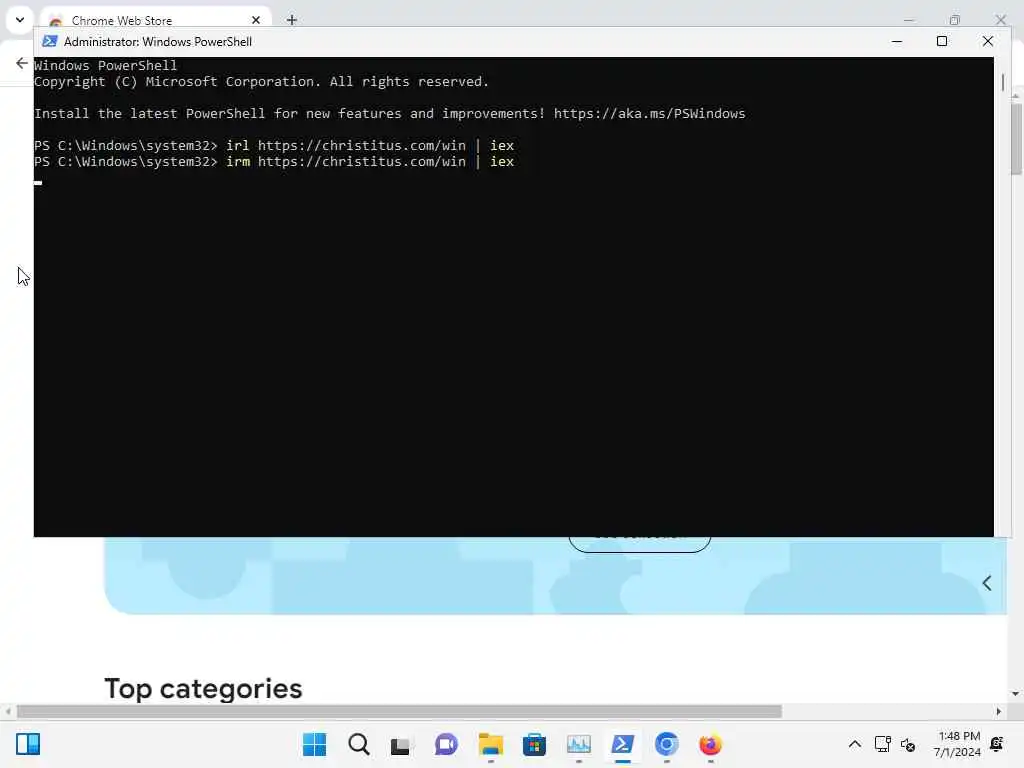Open Chrome tab search dropdown
Screen dimensions: 1024x768
[x=20, y=20]
